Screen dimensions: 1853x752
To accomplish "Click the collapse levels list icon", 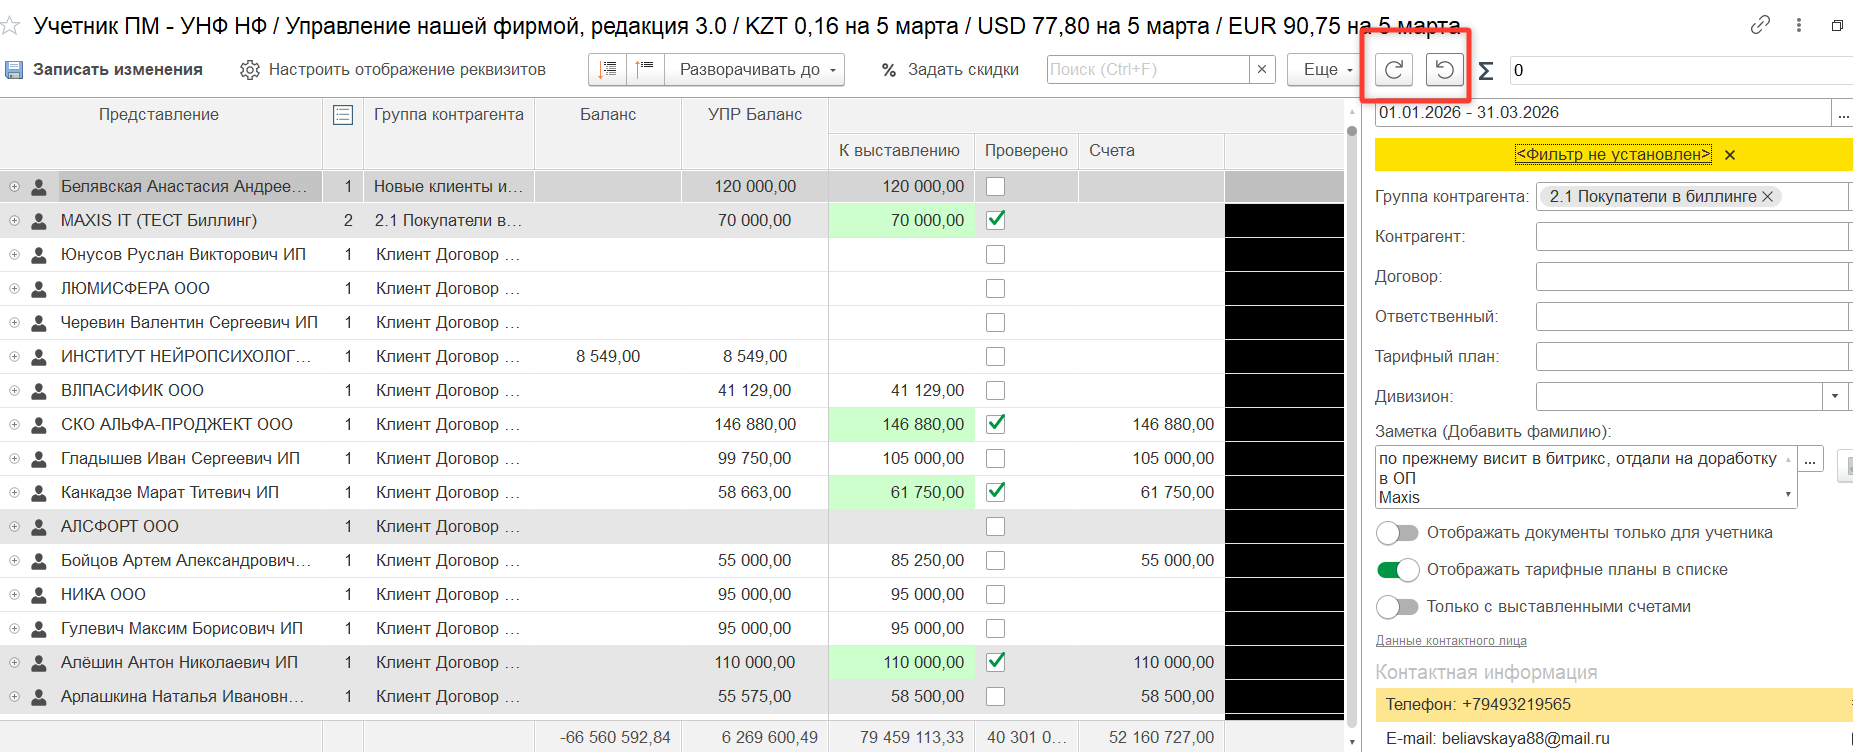I will click(x=645, y=69).
